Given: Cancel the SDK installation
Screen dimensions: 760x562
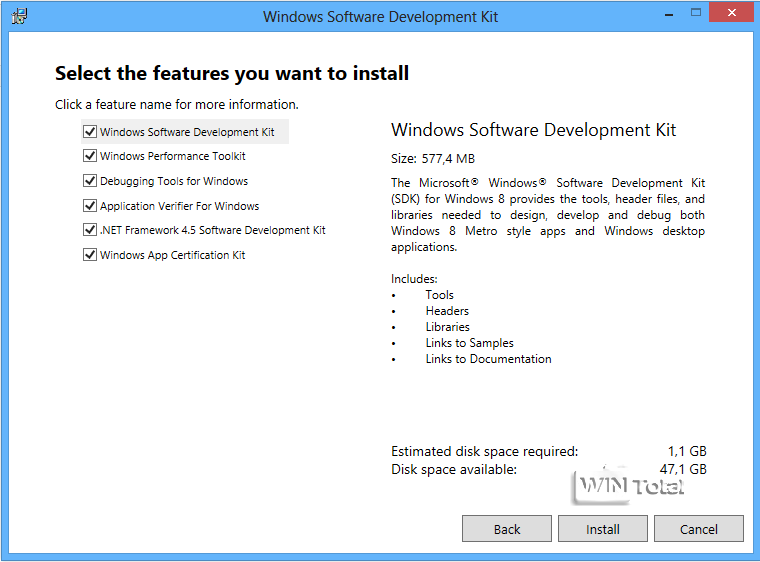Looking at the screenshot, I should pos(699,529).
